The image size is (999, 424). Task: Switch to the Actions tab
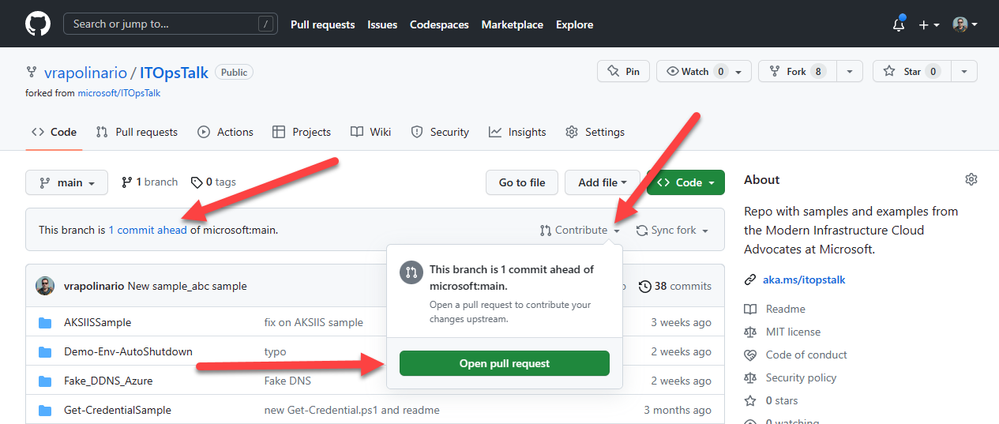[226, 132]
